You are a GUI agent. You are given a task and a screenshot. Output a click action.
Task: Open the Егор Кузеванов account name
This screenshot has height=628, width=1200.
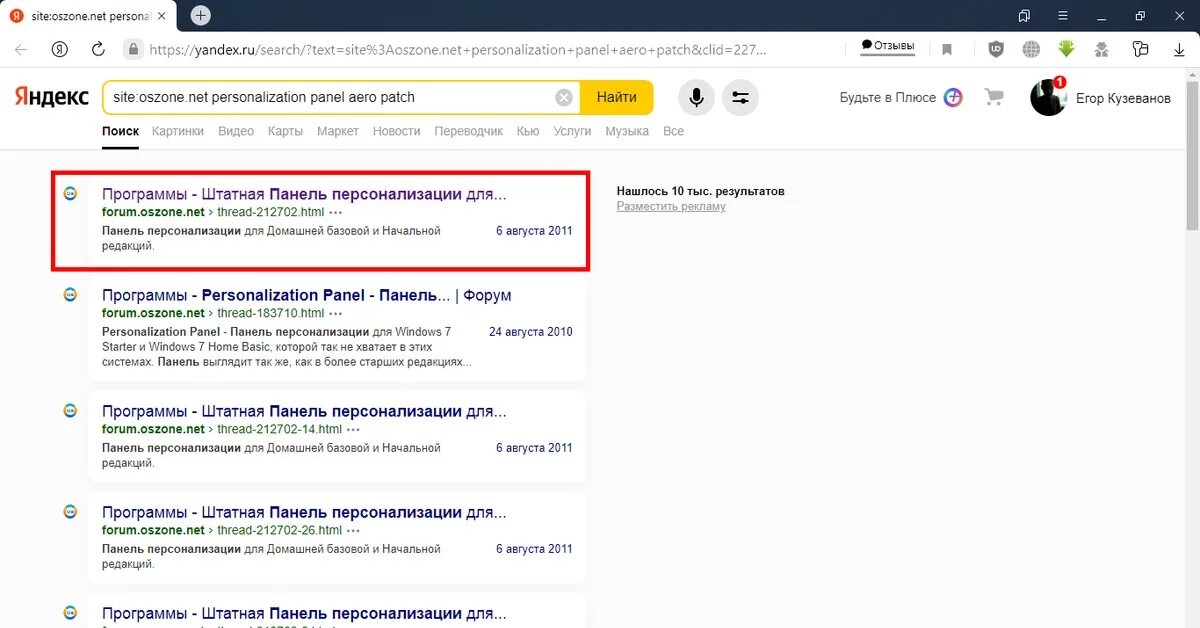[1123, 98]
